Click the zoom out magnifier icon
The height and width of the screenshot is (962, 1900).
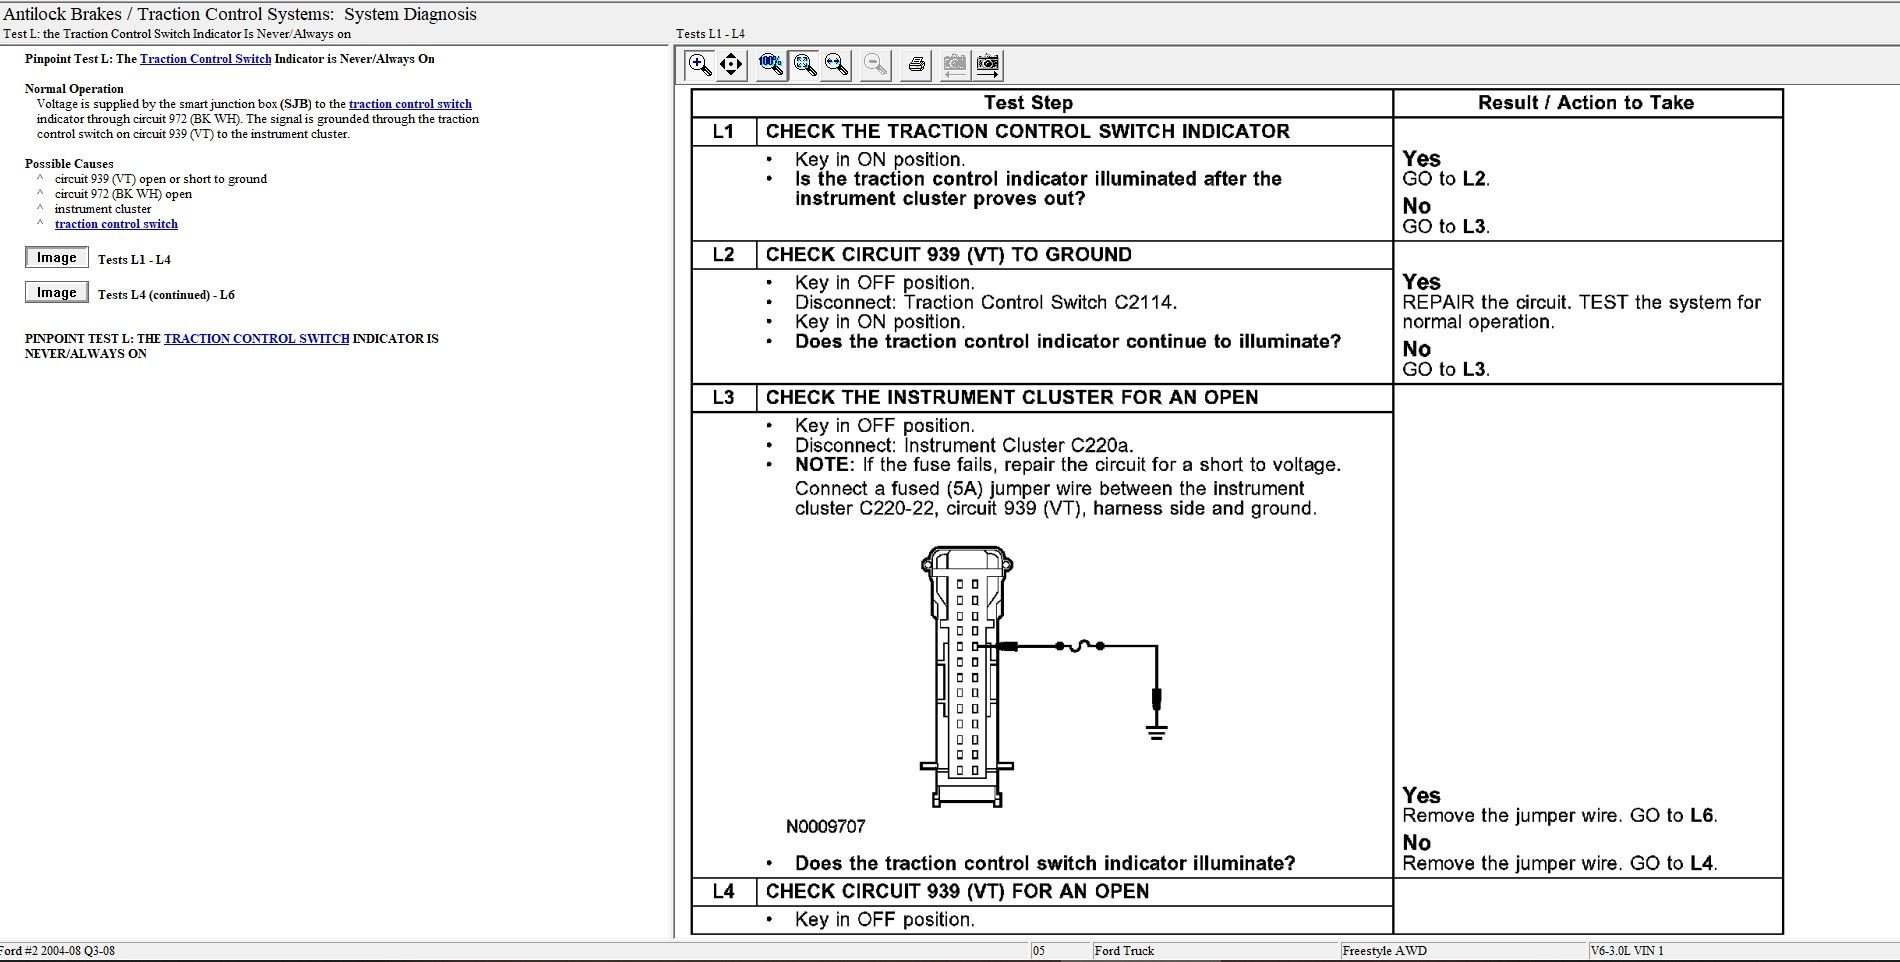click(x=875, y=66)
